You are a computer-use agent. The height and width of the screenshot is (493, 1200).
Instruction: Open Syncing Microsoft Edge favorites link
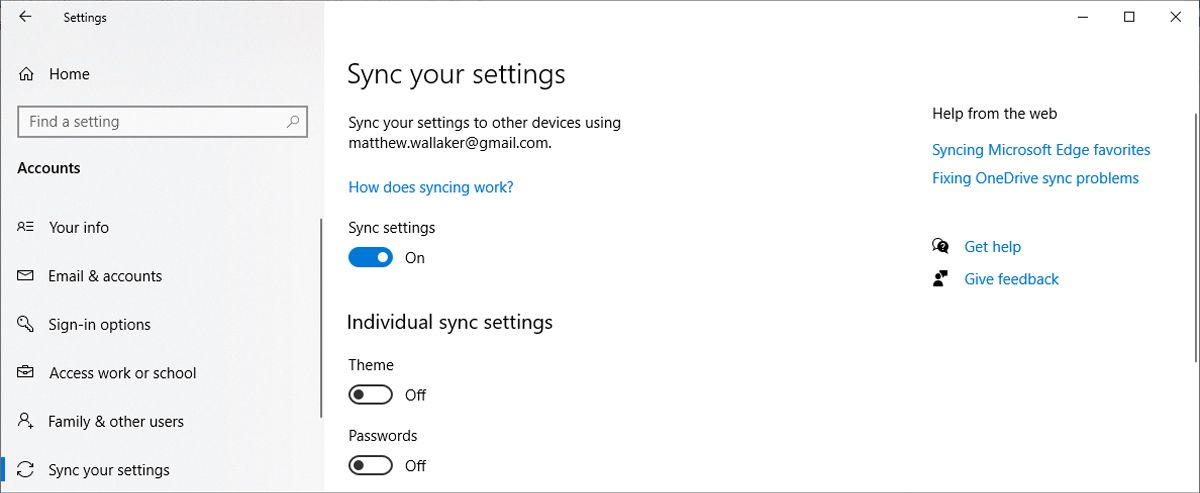1041,150
